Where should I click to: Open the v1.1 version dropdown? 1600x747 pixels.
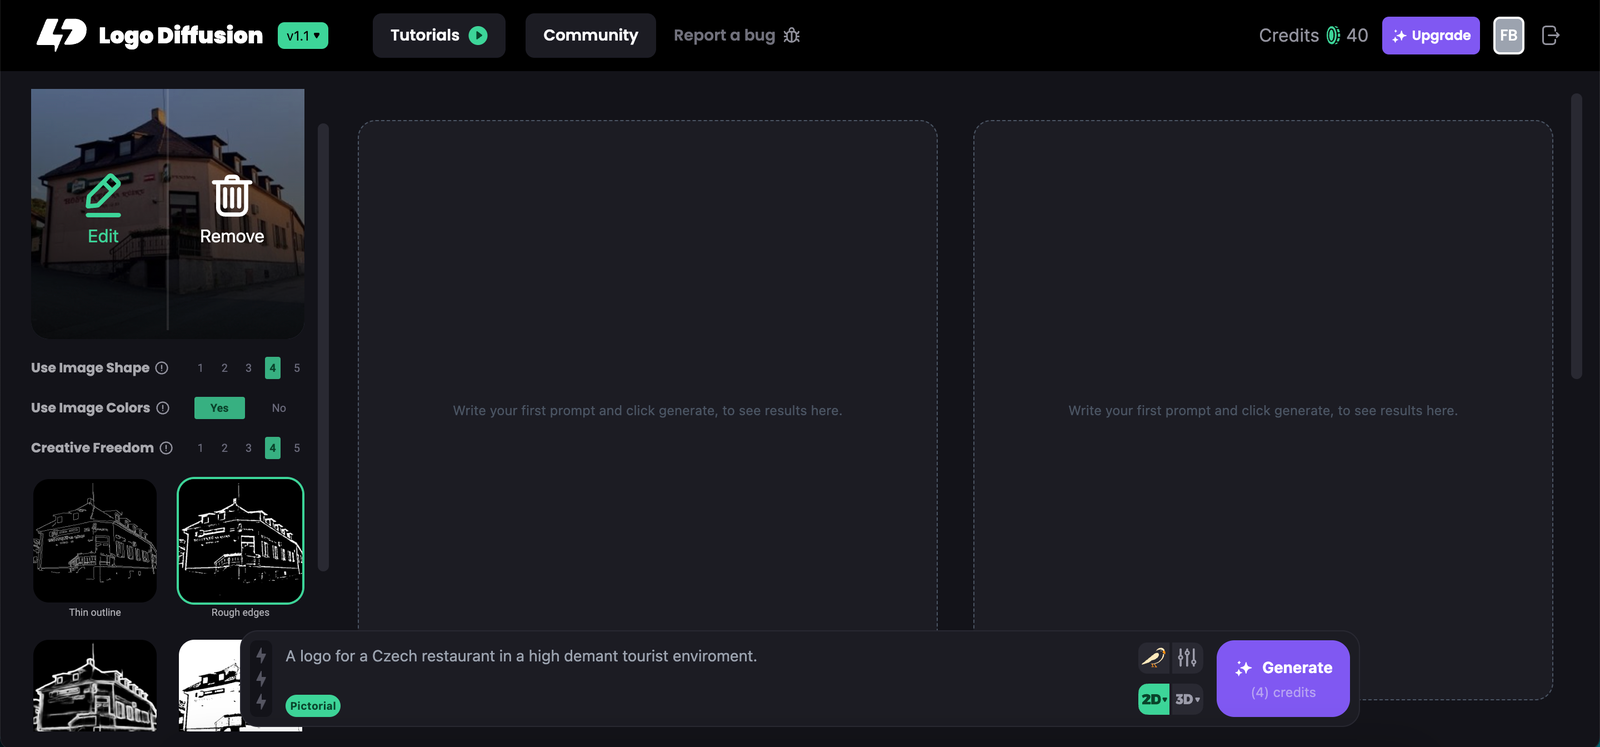pos(303,36)
